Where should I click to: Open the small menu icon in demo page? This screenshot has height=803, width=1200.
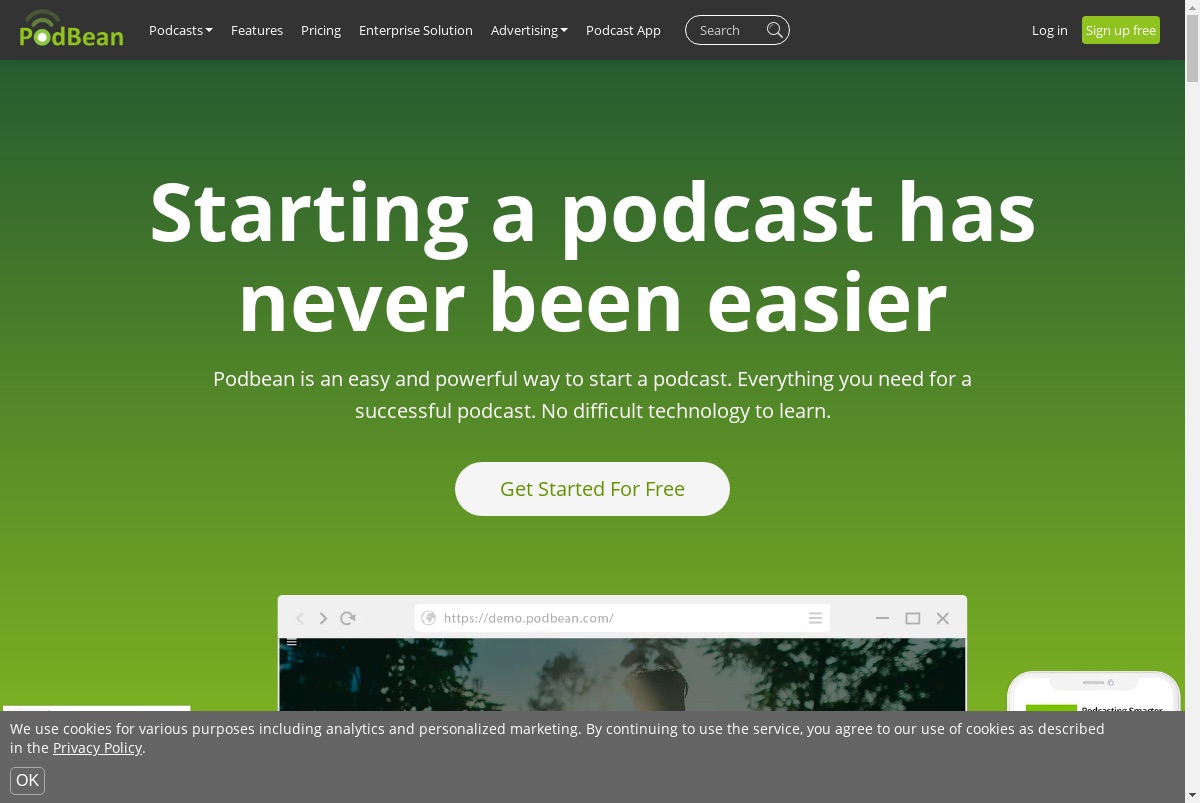(x=292, y=642)
